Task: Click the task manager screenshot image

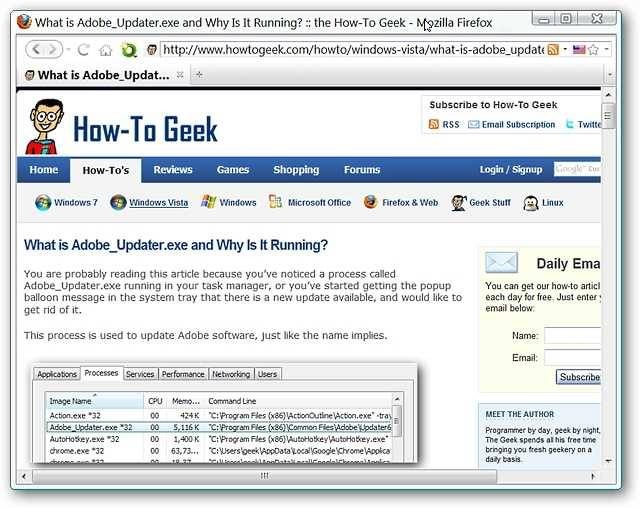Action: click(225, 413)
